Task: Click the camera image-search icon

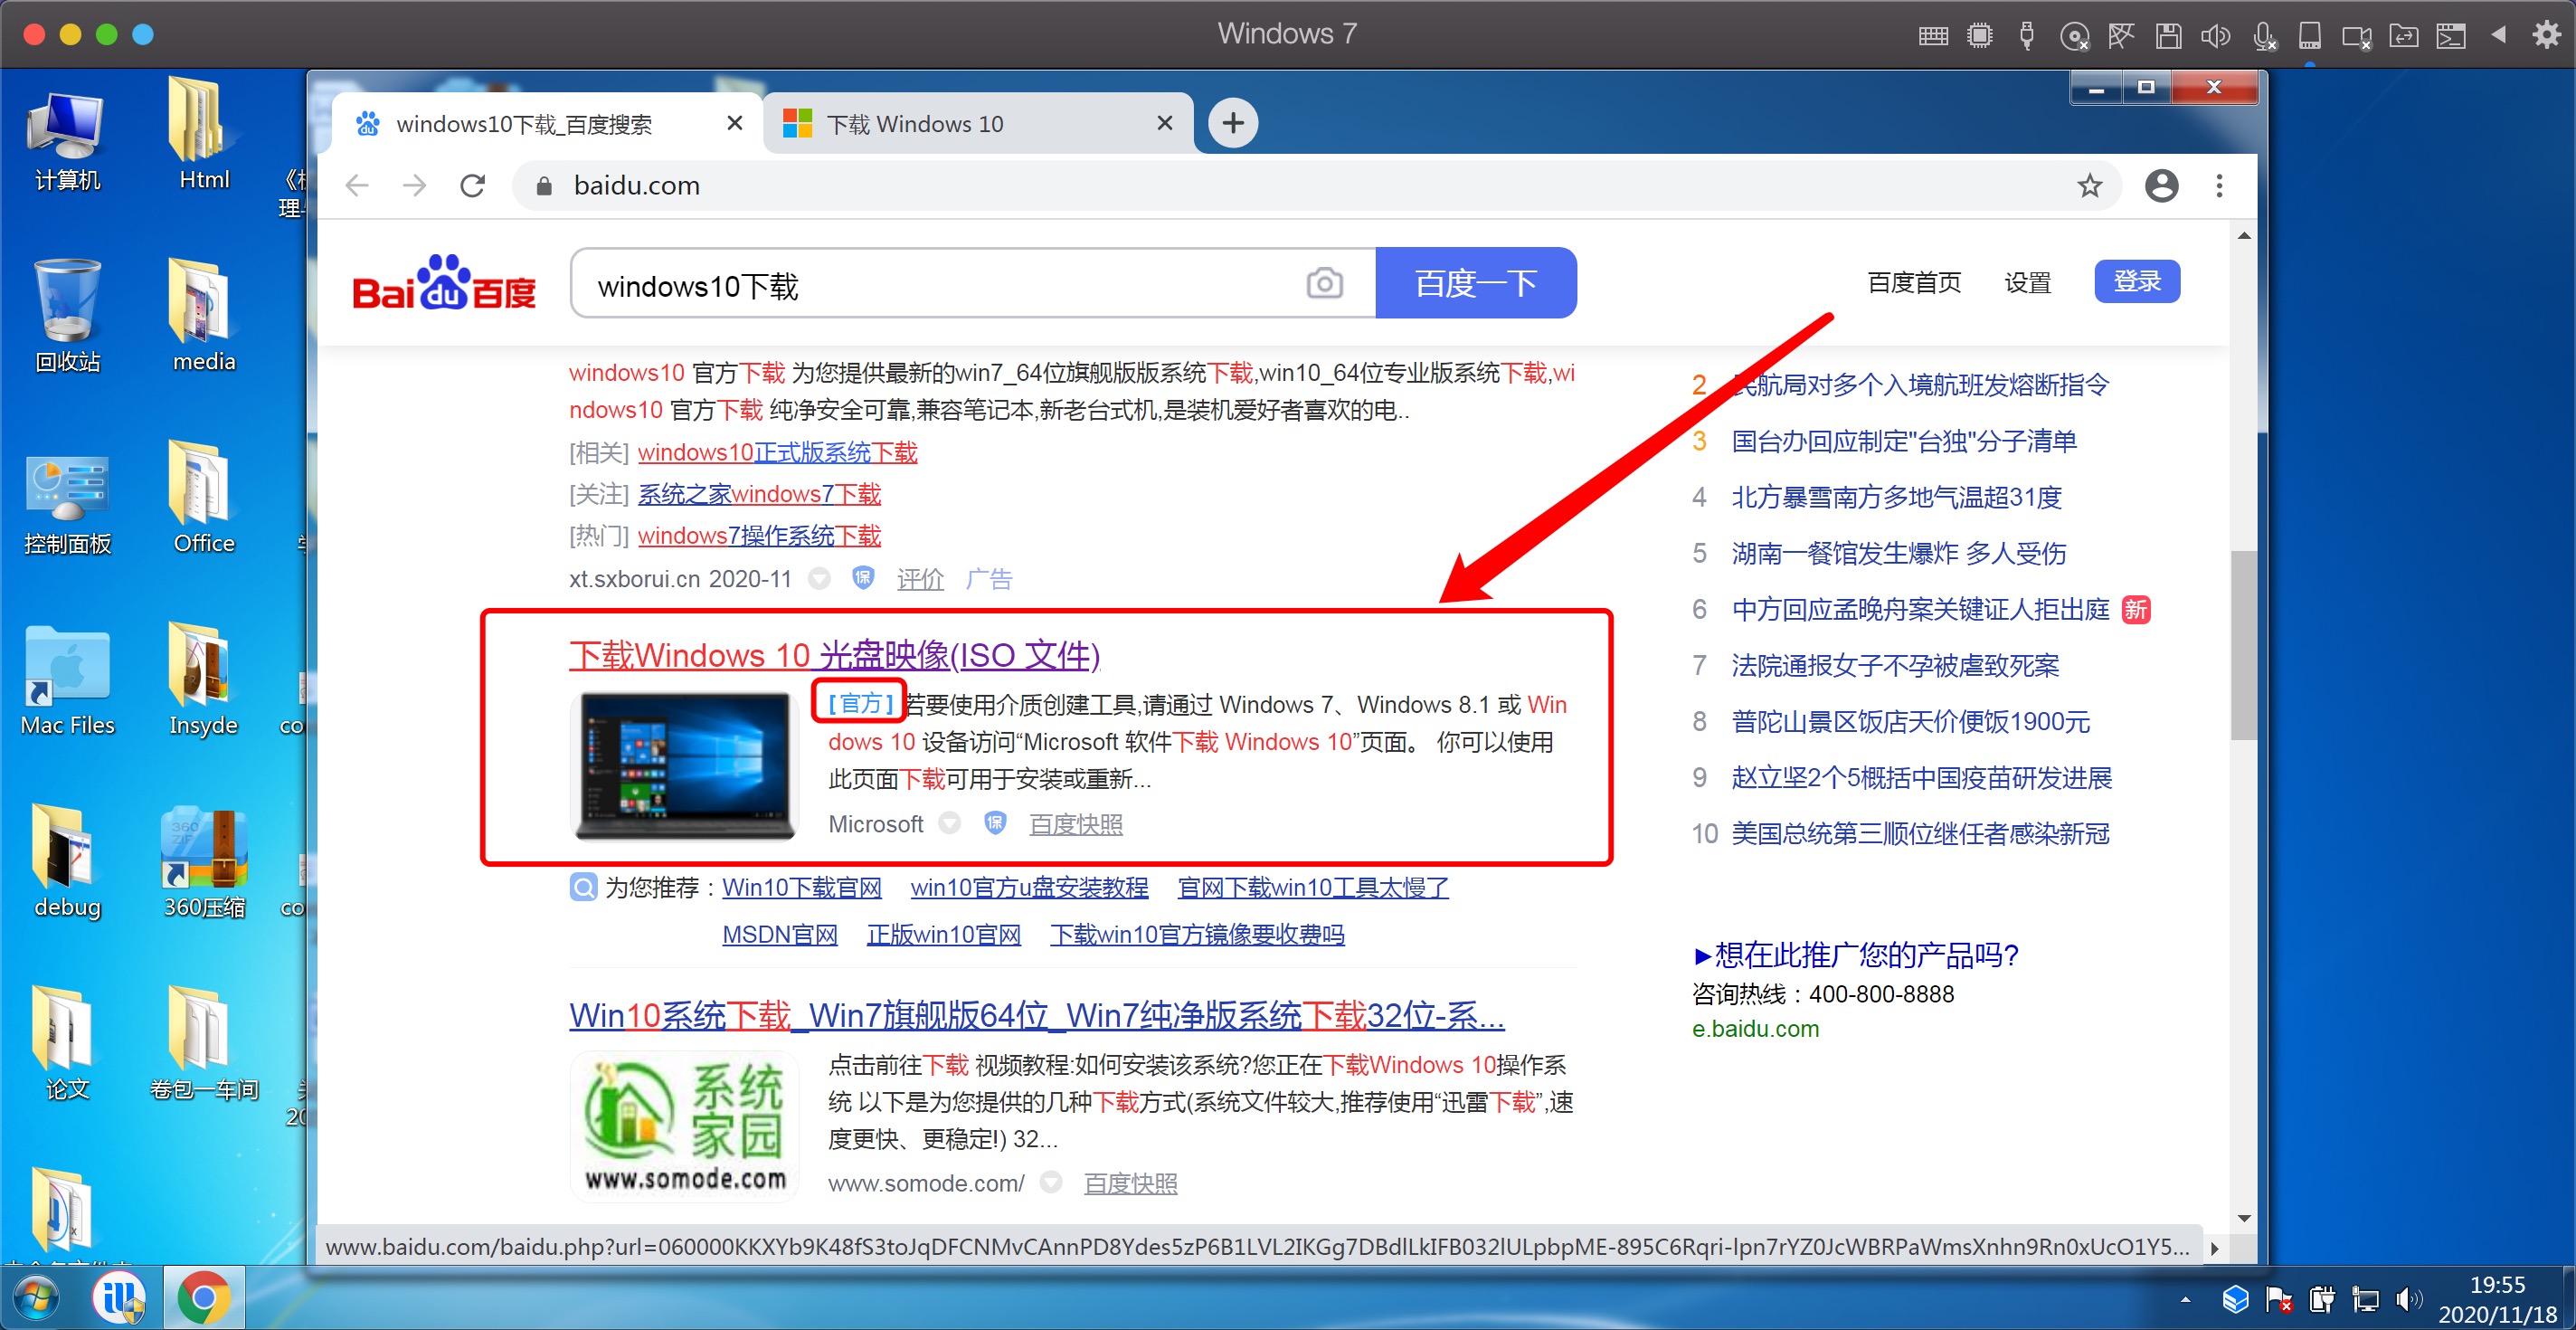Action: (x=1324, y=284)
